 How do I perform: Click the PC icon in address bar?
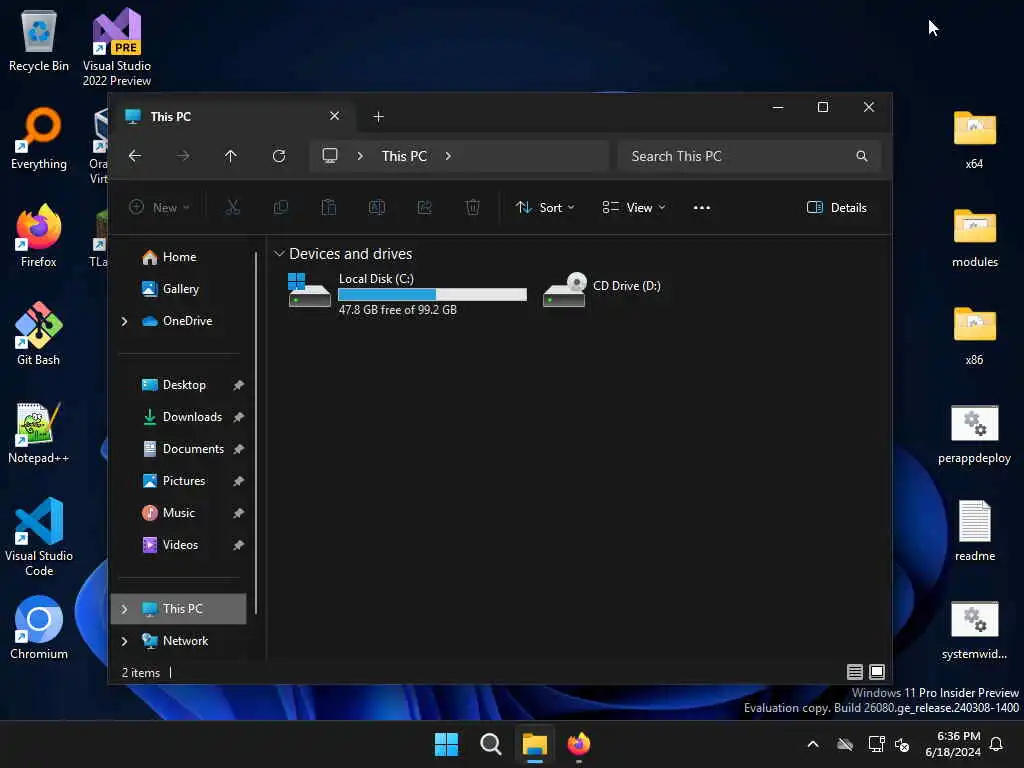point(330,156)
